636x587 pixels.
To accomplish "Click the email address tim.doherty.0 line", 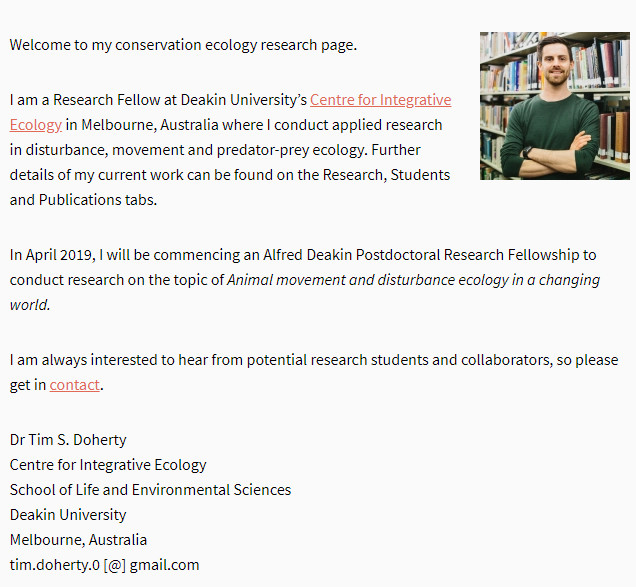I will coord(104,565).
